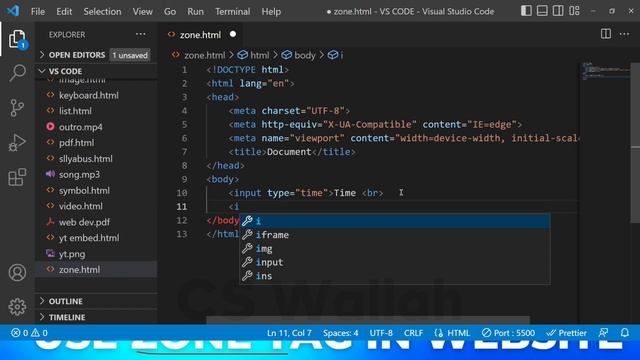Open Customize Layout icon
The width and height of the screenshot is (640, 360).
tap(574, 11)
